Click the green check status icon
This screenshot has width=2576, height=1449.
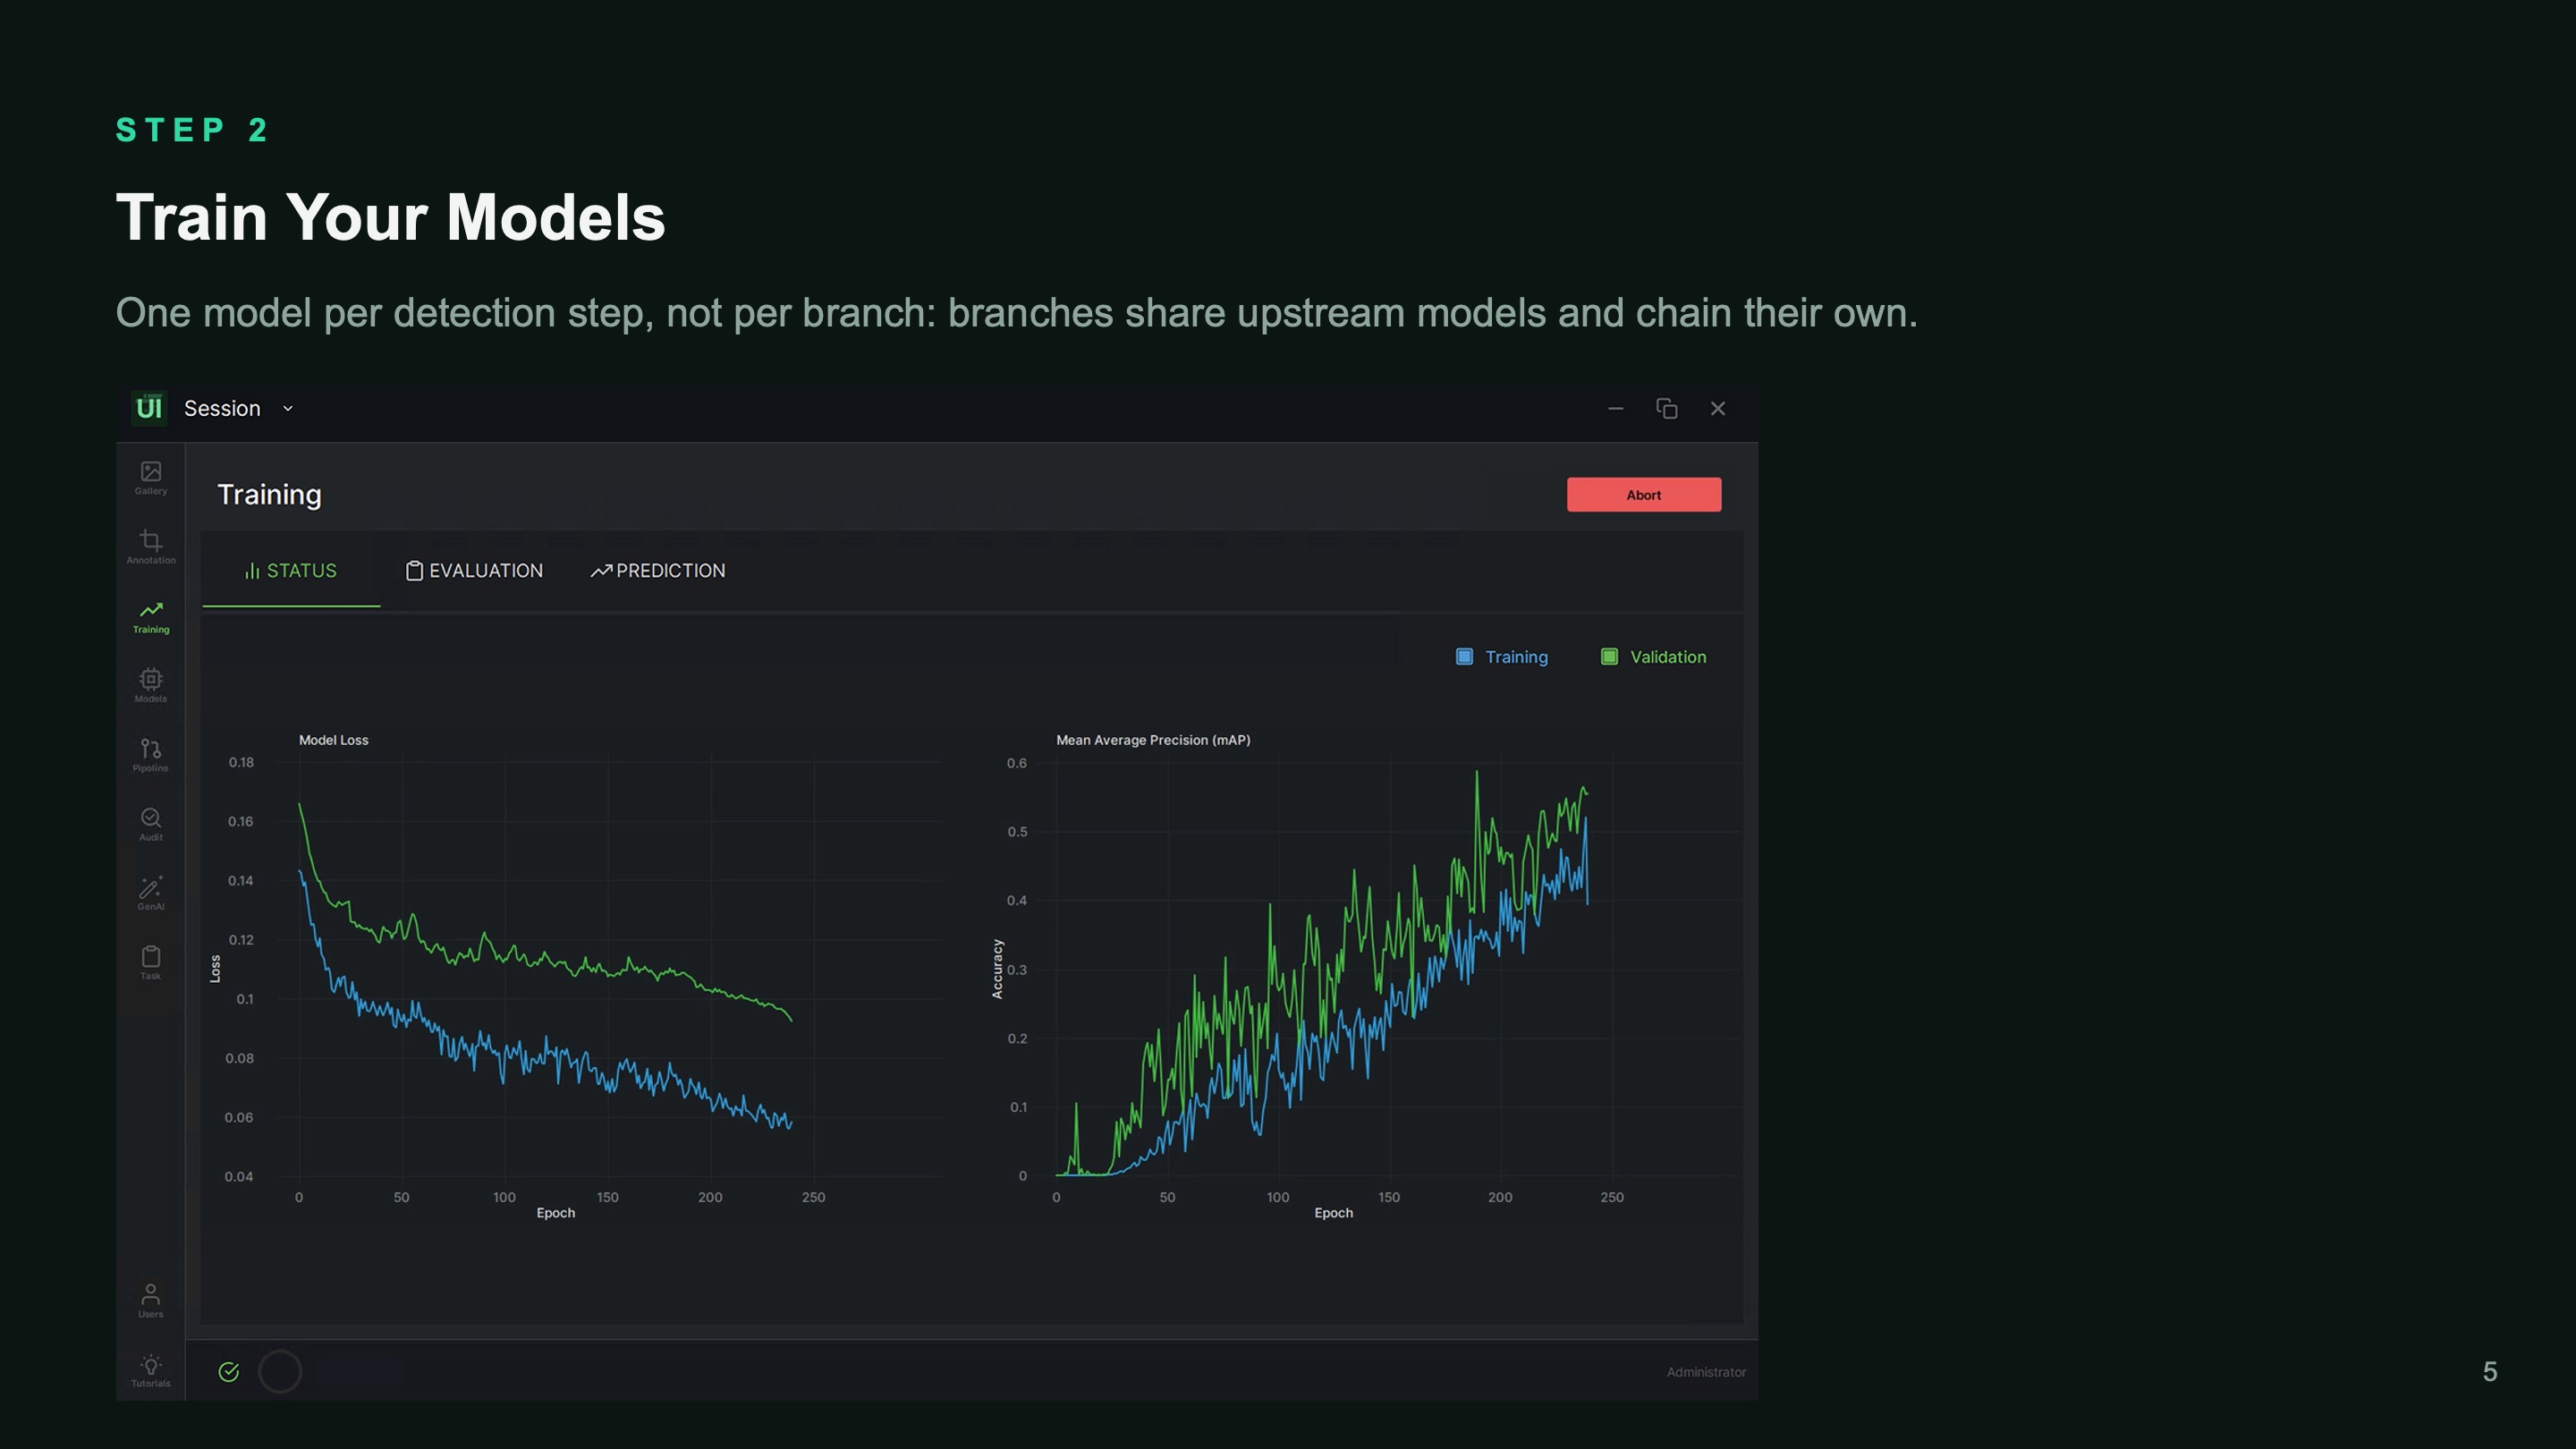click(229, 1372)
